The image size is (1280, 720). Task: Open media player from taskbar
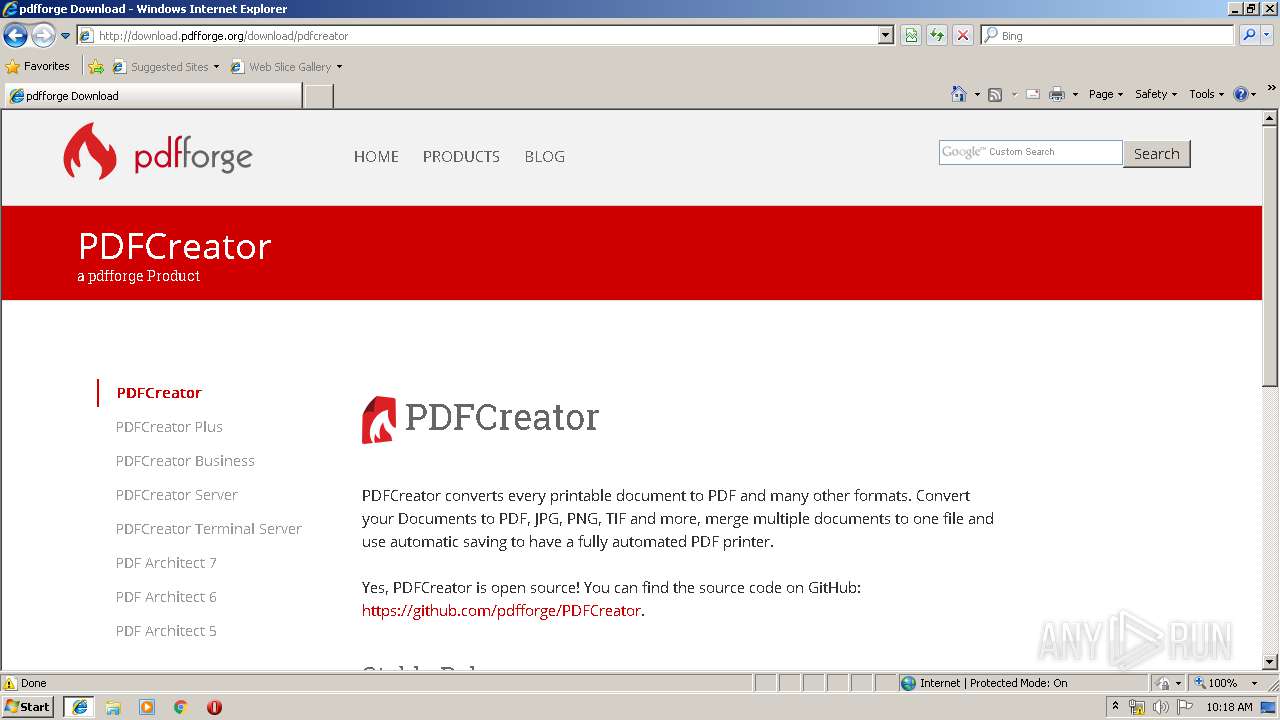coord(147,707)
